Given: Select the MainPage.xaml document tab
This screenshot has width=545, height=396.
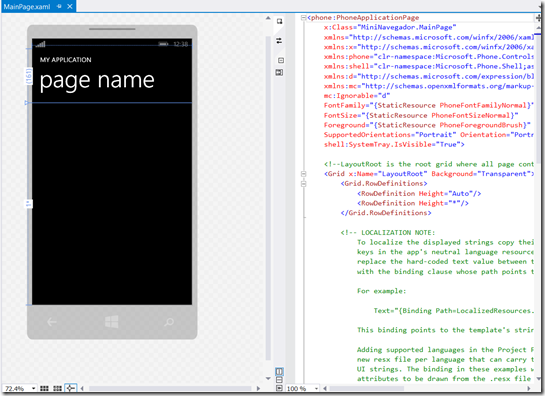Looking at the screenshot, I should point(27,7).
